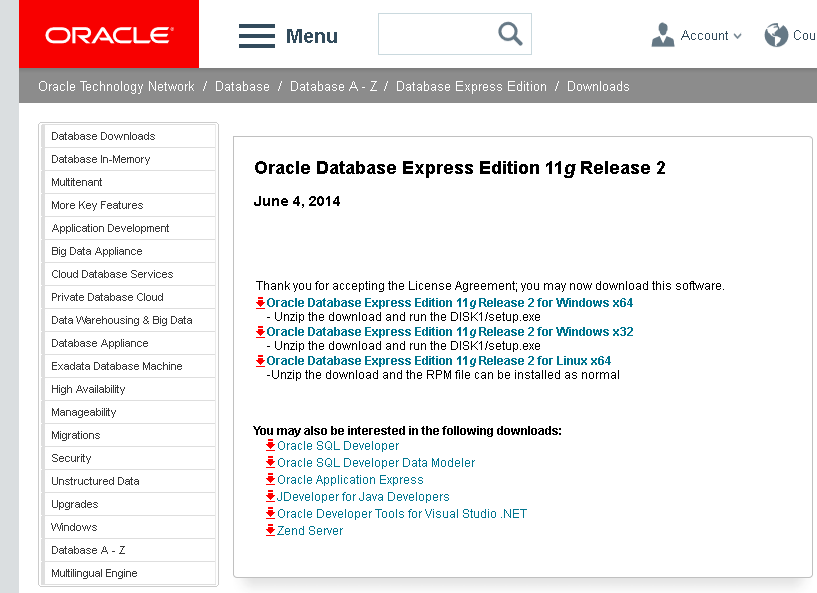Download Express Edition 11g for Linux x64
The width and height of the screenshot is (817, 593).
(x=439, y=361)
